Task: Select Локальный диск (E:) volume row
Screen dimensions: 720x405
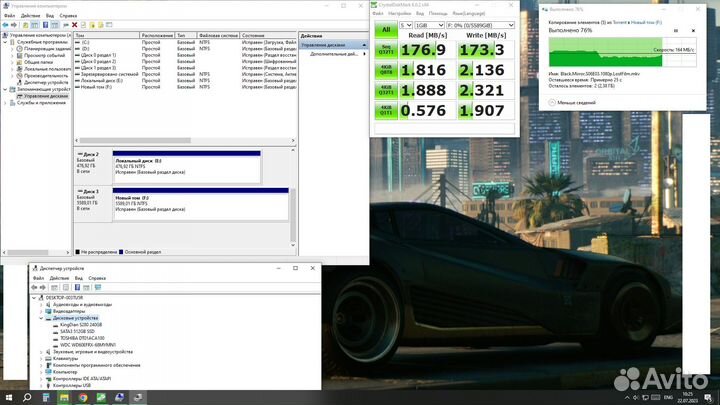Action: coord(186,80)
